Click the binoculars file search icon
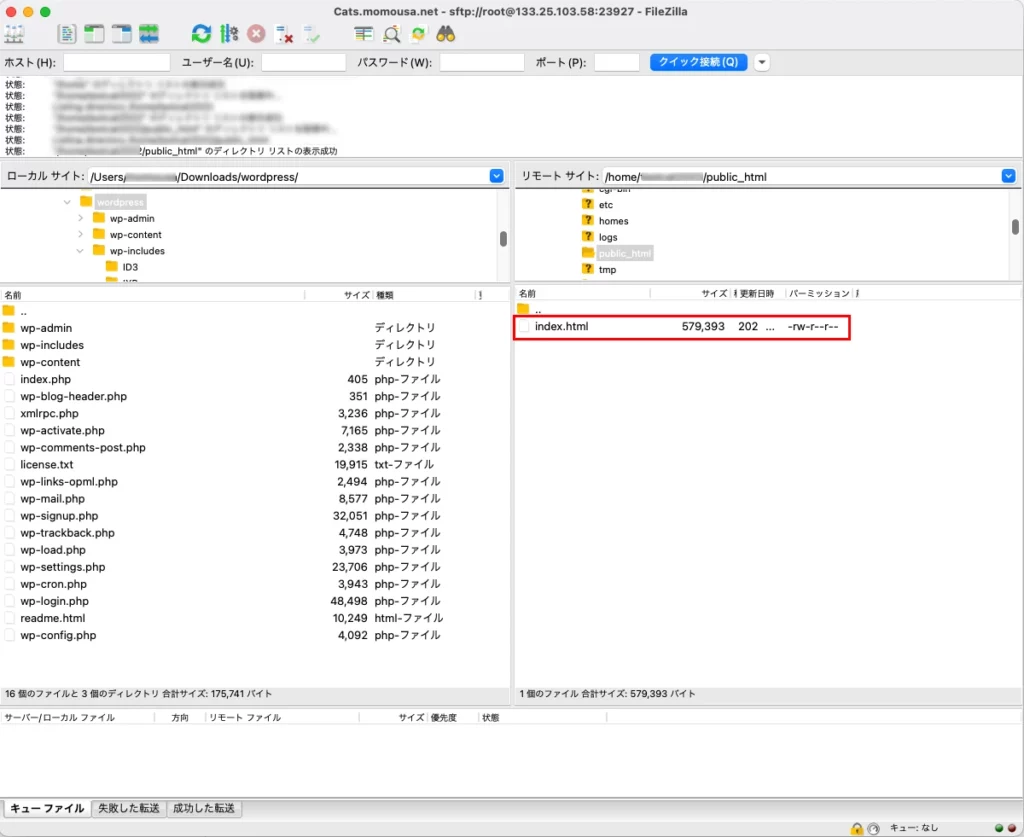The image size is (1024, 837). point(446,34)
